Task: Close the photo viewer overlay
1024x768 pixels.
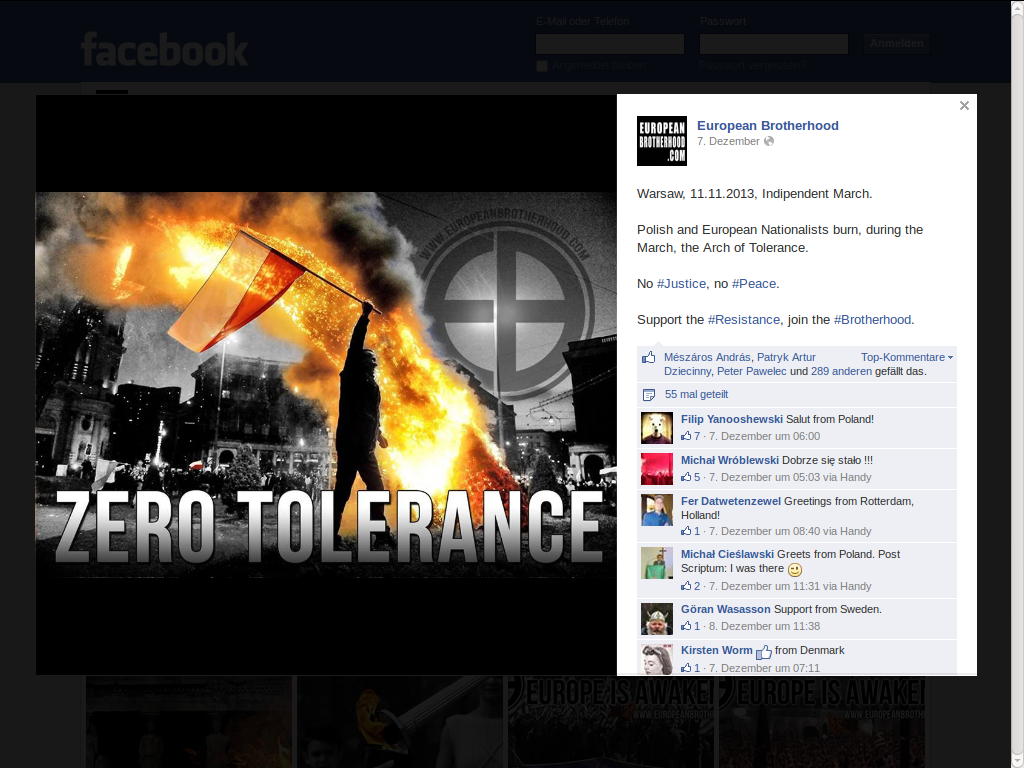Action: (x=964, y=106)
